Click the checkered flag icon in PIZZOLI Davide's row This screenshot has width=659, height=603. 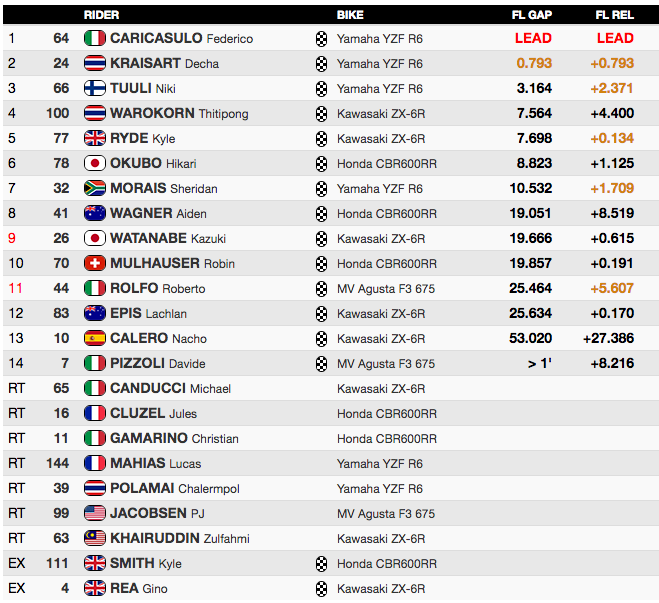[x=321, y=364]
